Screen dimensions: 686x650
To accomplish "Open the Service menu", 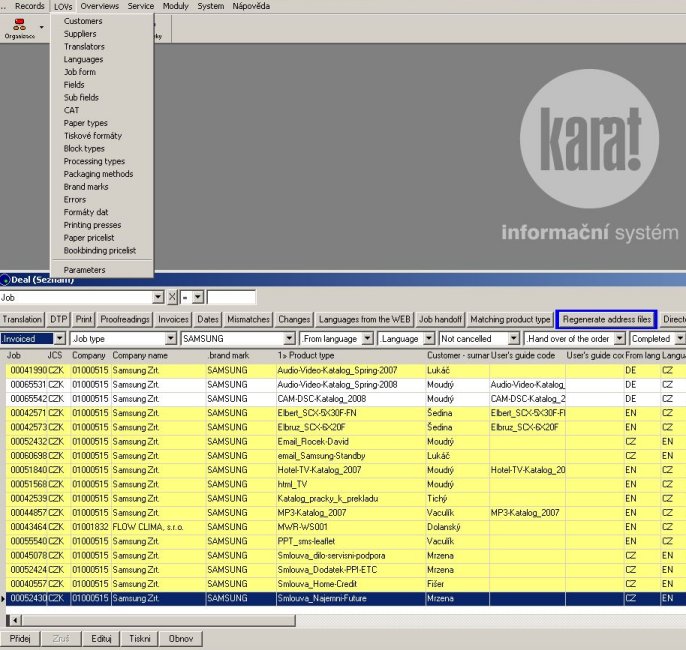I will coord(140,6).
